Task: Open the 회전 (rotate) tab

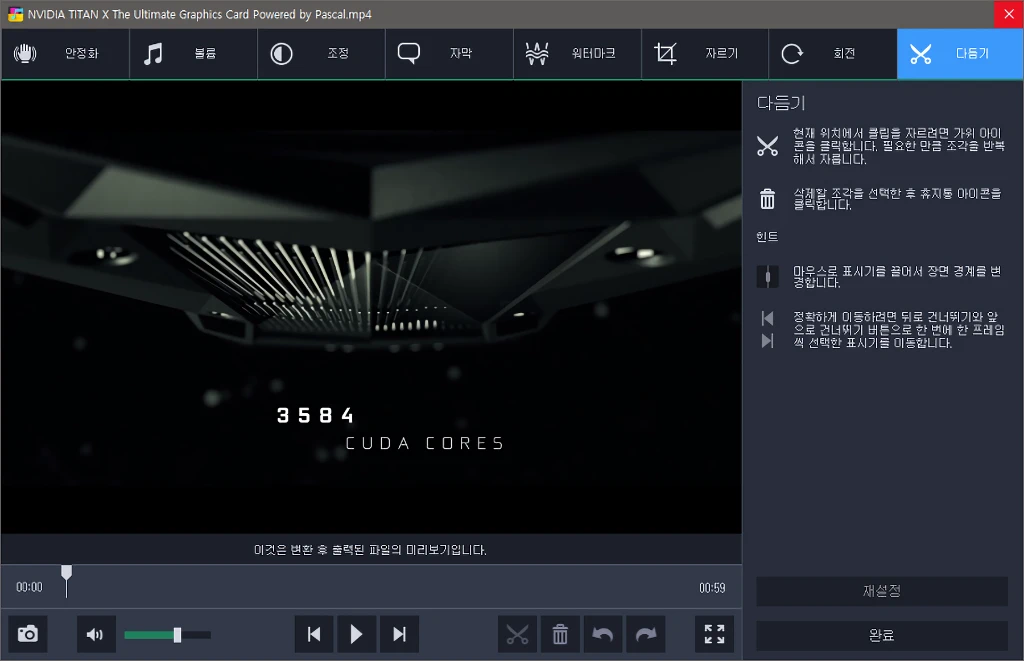Action: (x=833, y=54)
